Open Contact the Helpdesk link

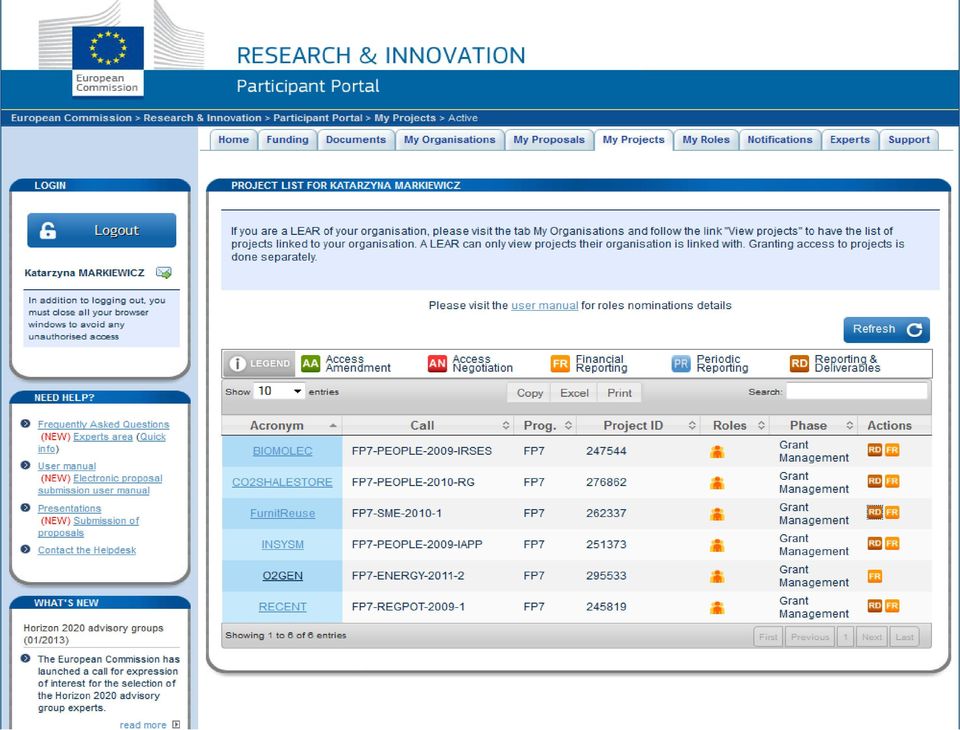pyautogui.click(x=87, y=550)
